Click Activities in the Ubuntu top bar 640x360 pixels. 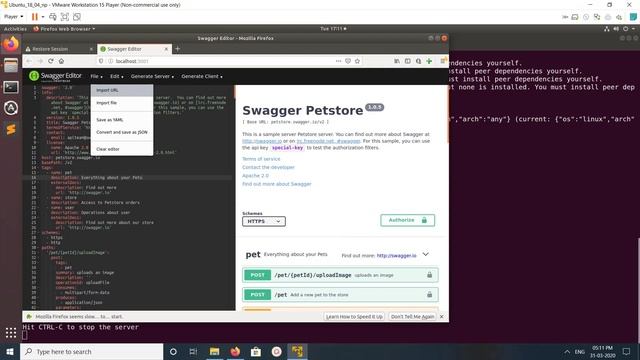pyautogui.click(x=15, y=29)
